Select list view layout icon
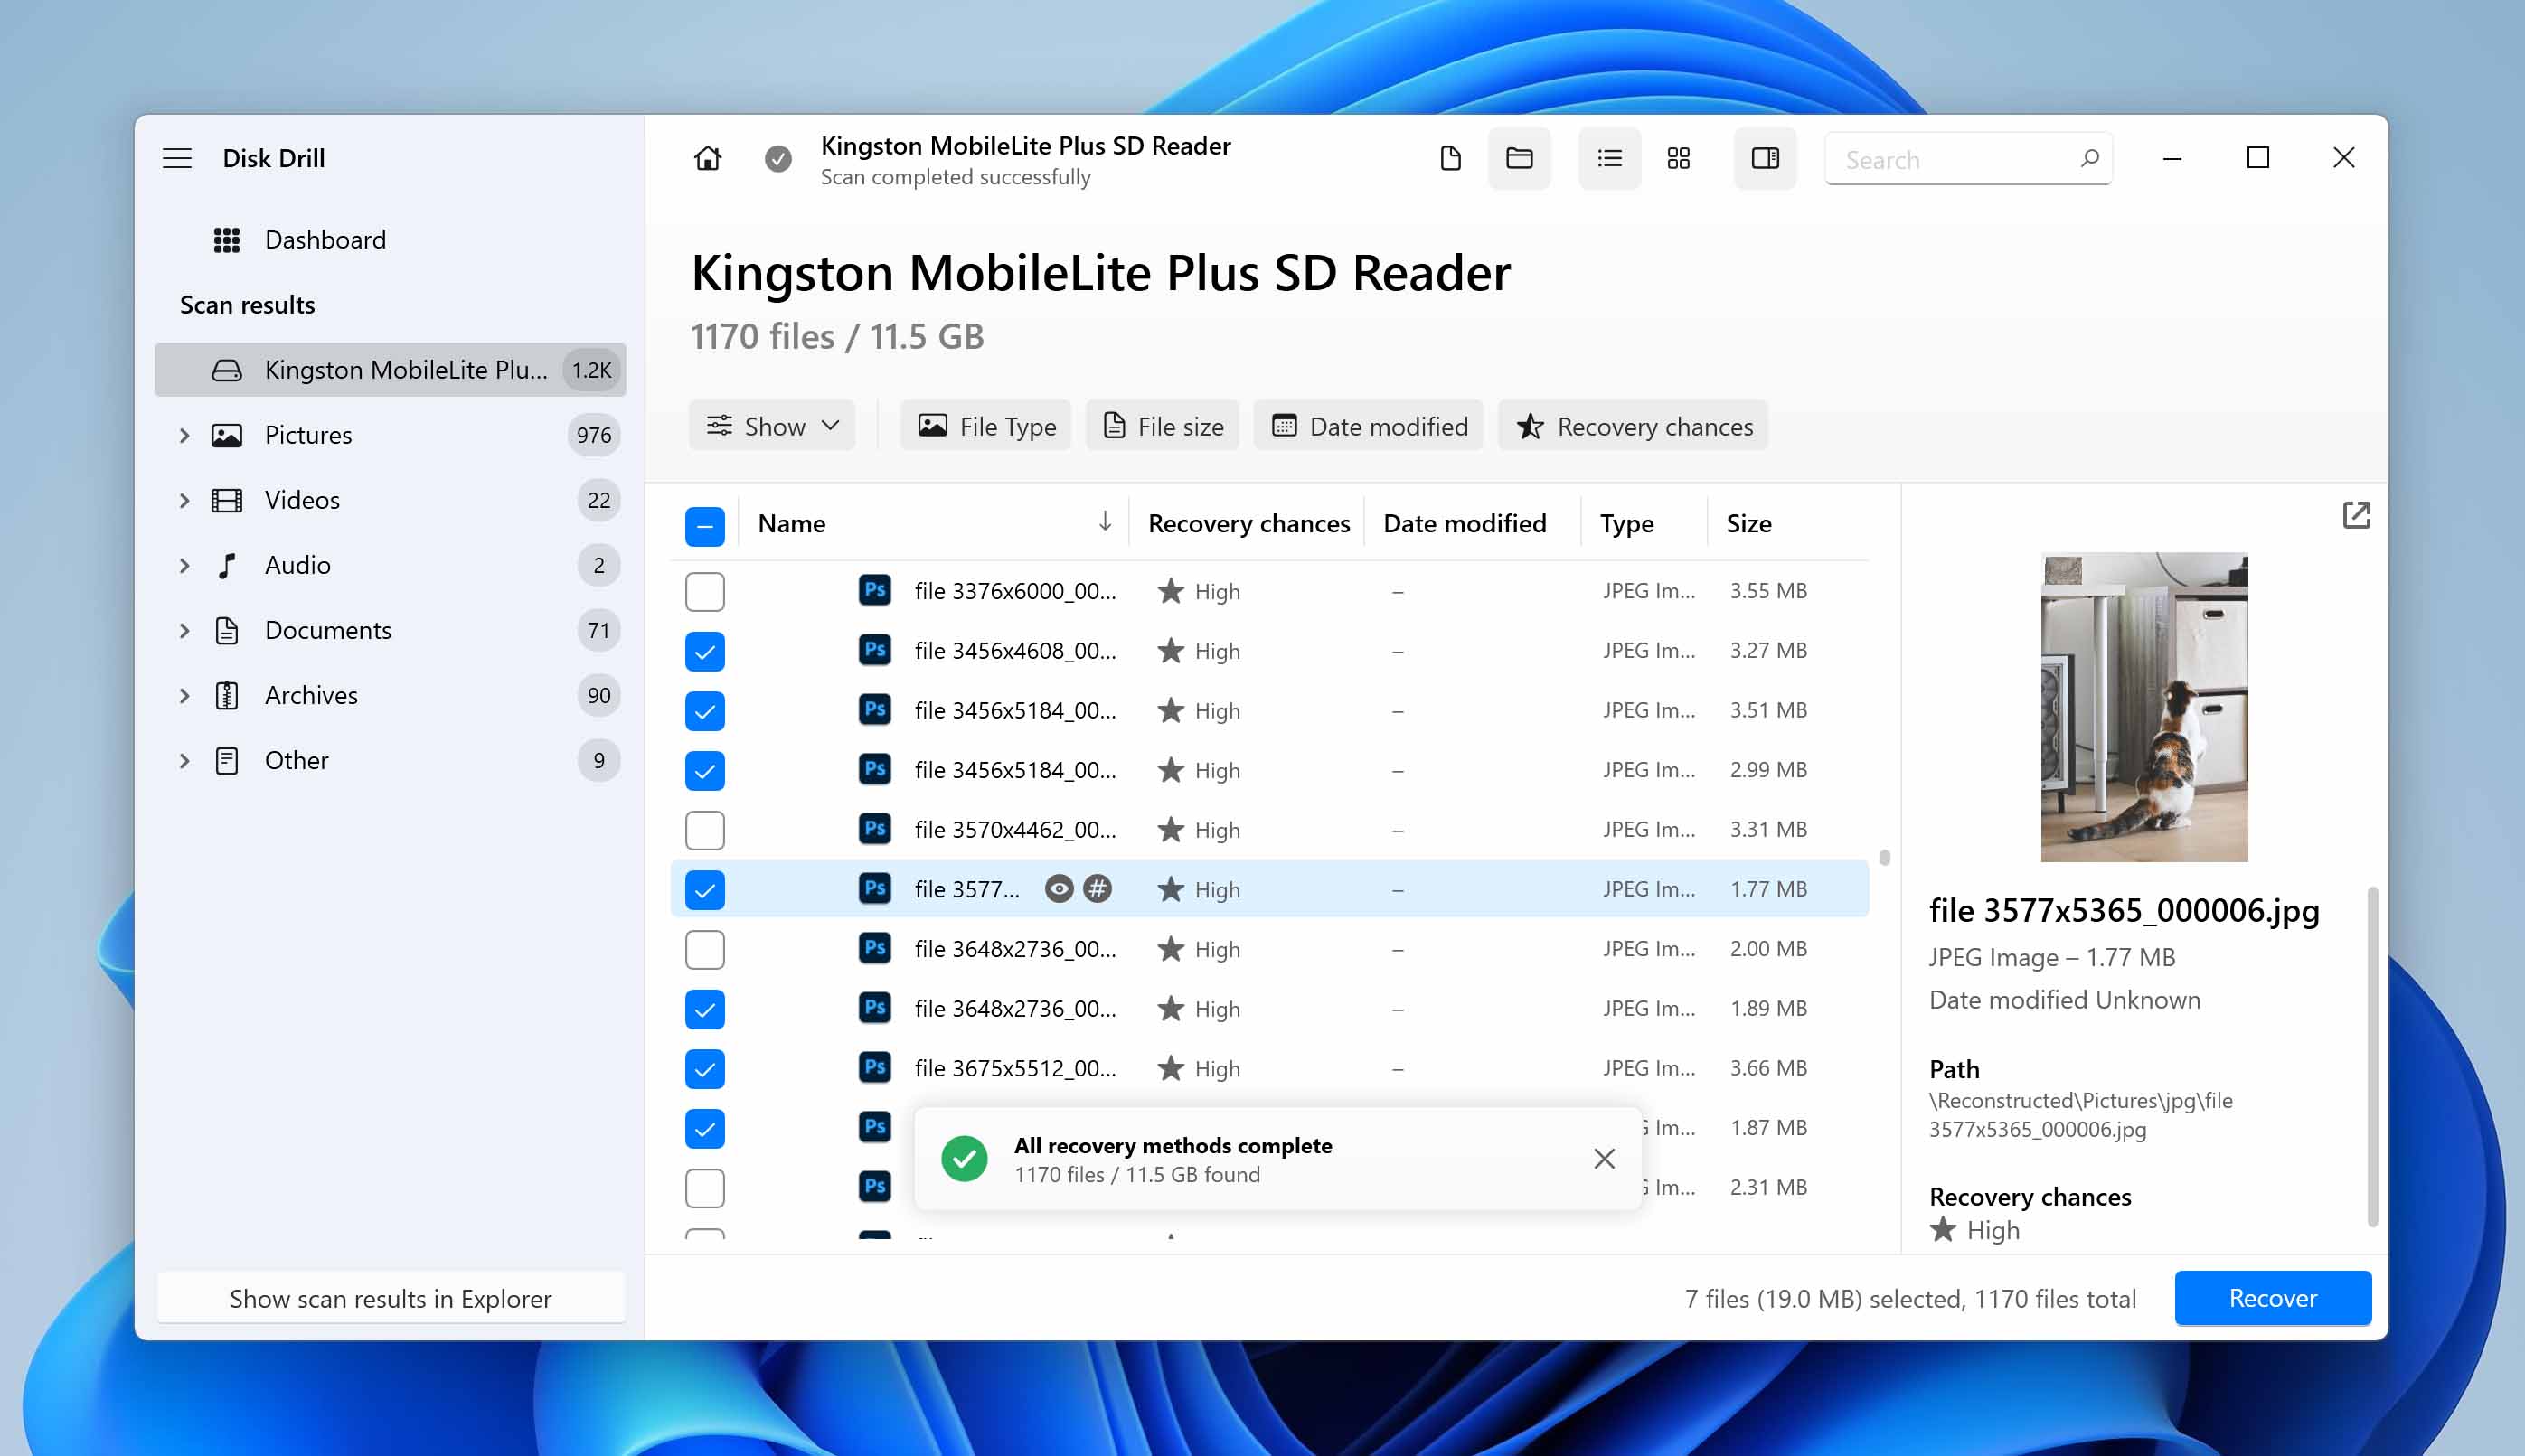Screen dimensions: 2525x1456 (1609, 158)
